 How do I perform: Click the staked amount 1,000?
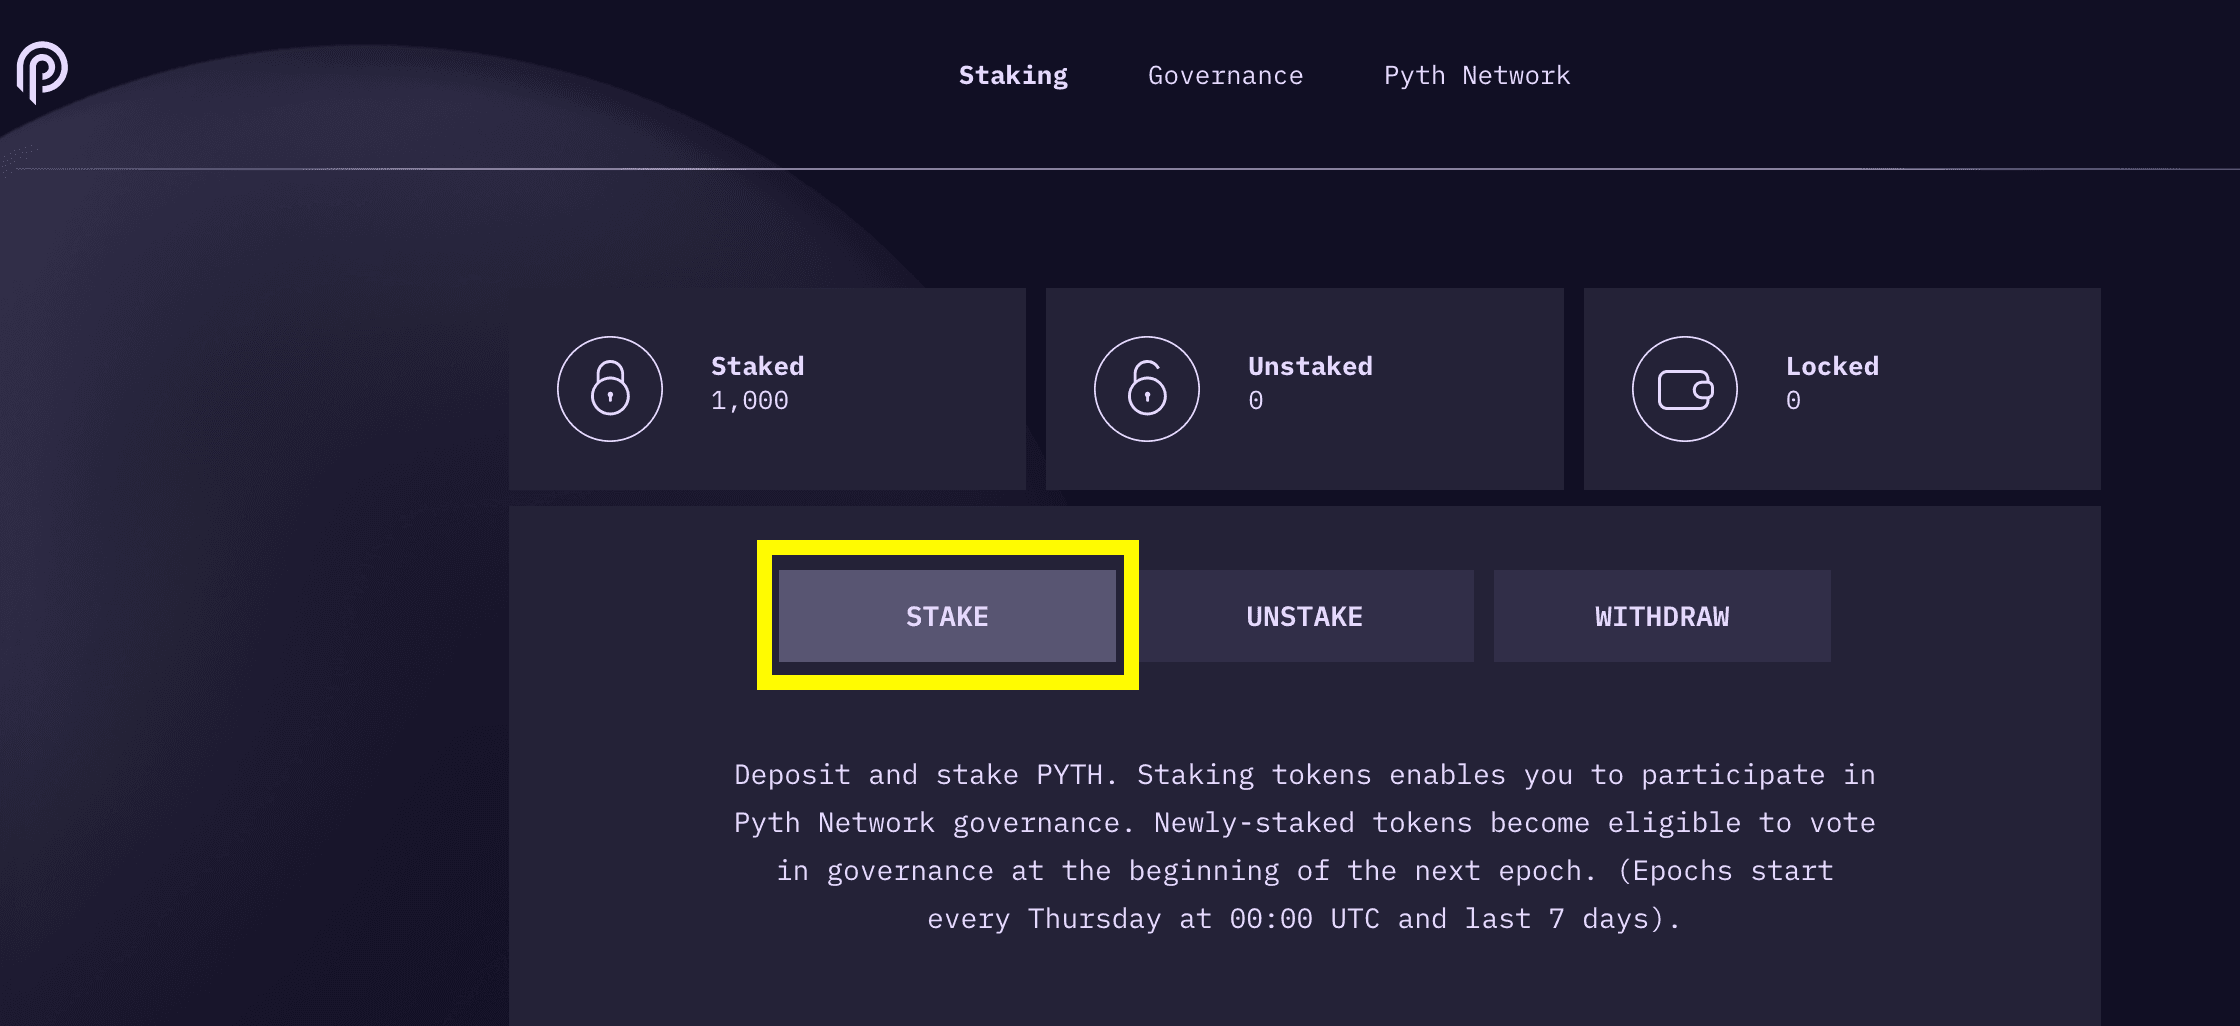[x=749, y=401]
